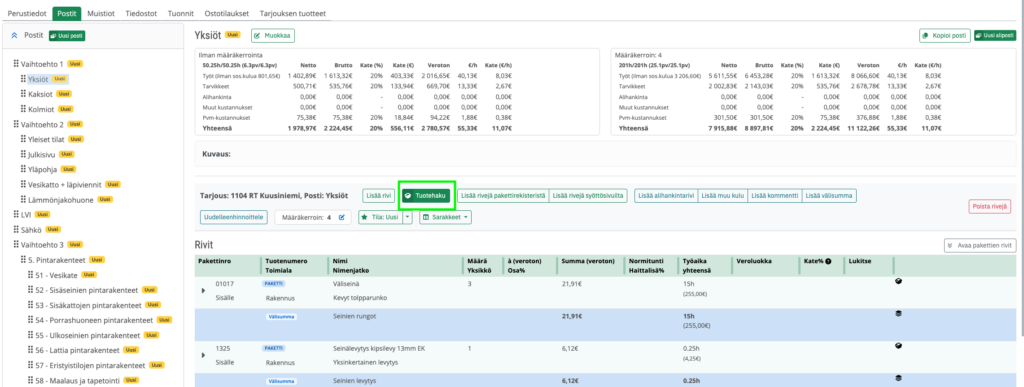Open the Tila: Uusi dropdown arrow
The image size is (1024, 387).
pos(408,217)
